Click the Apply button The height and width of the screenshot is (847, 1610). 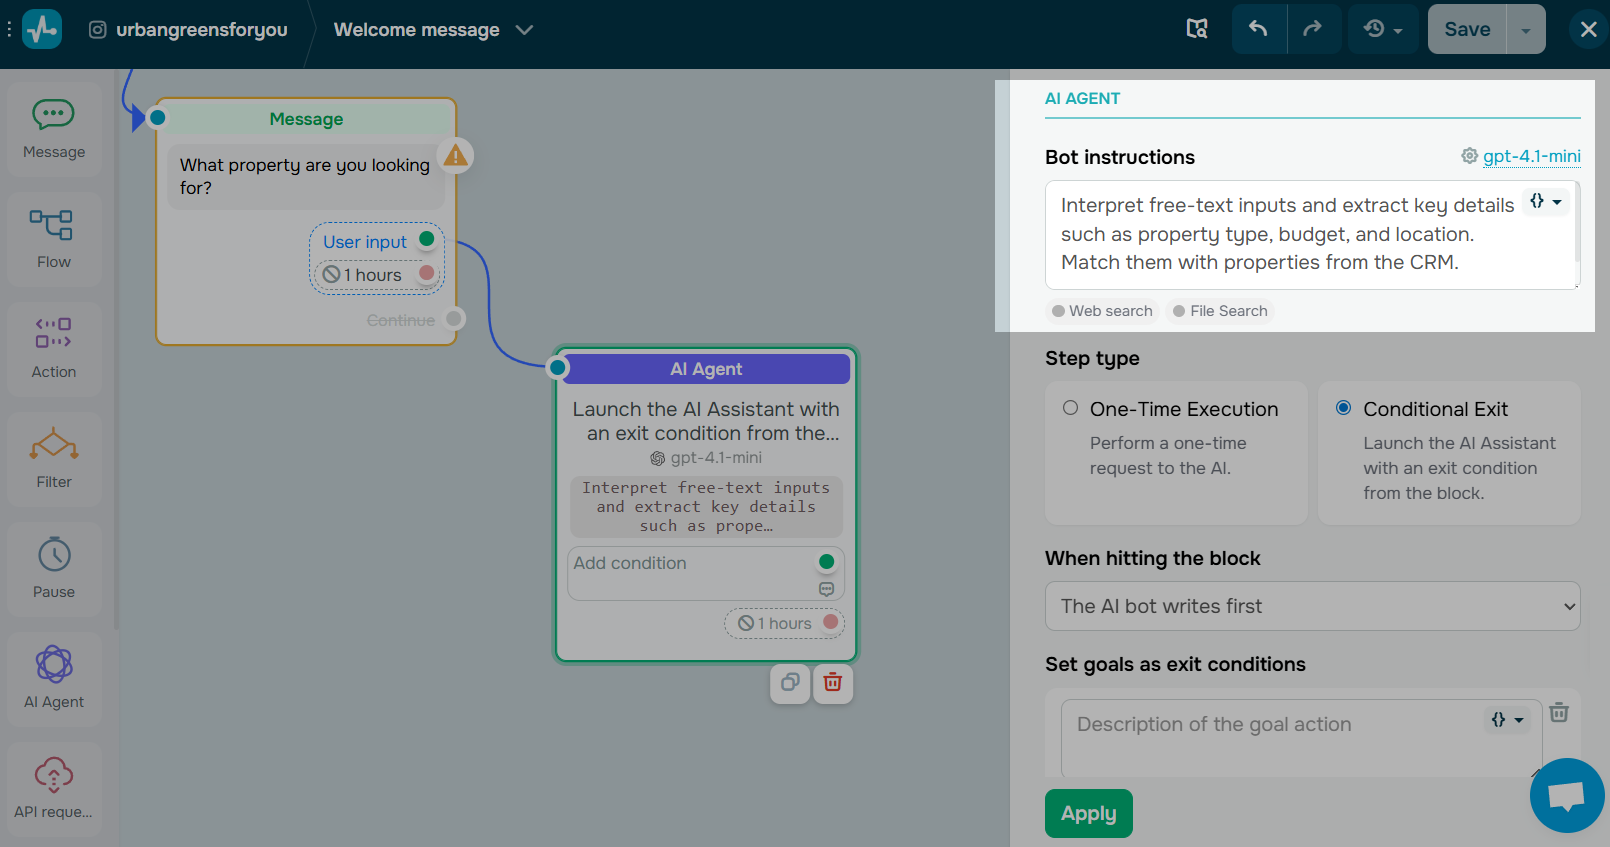click(x=1088, y=813)
